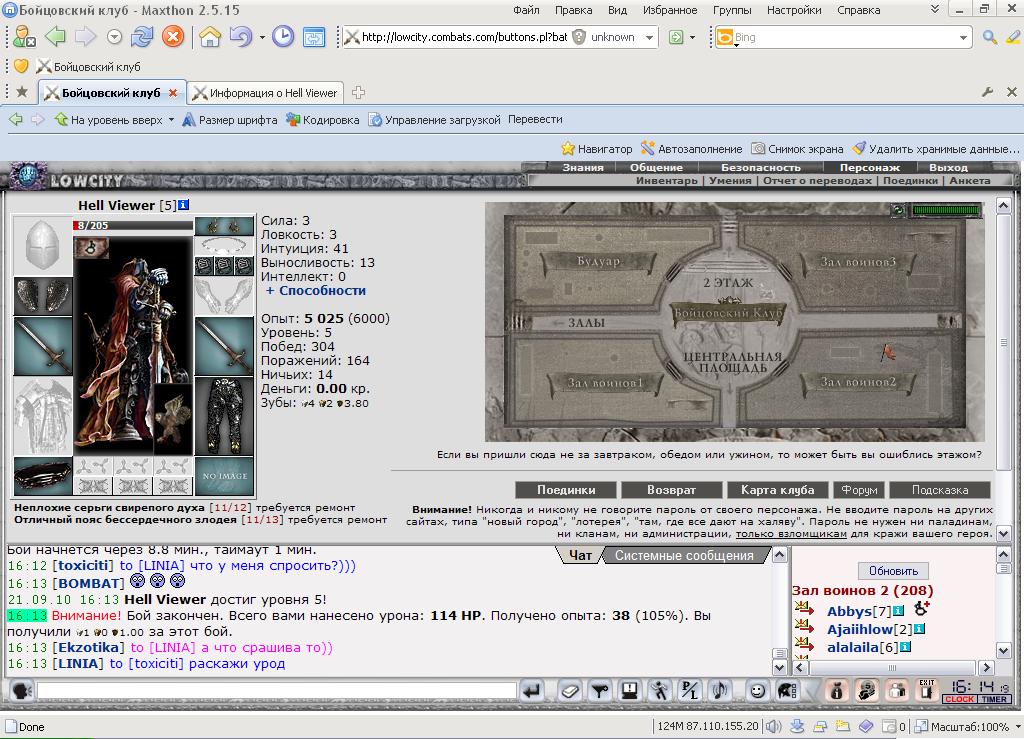
Task: Open dropdown arrow beside the Go button
Action: [692, 37]
